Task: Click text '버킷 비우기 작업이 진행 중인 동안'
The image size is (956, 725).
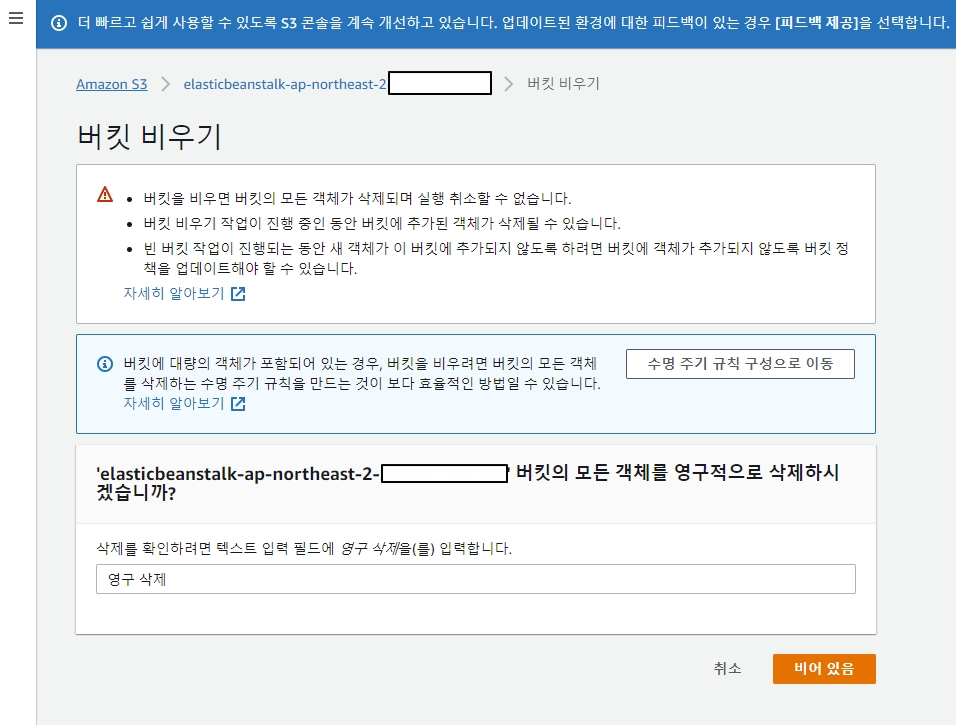Action: 250,223
